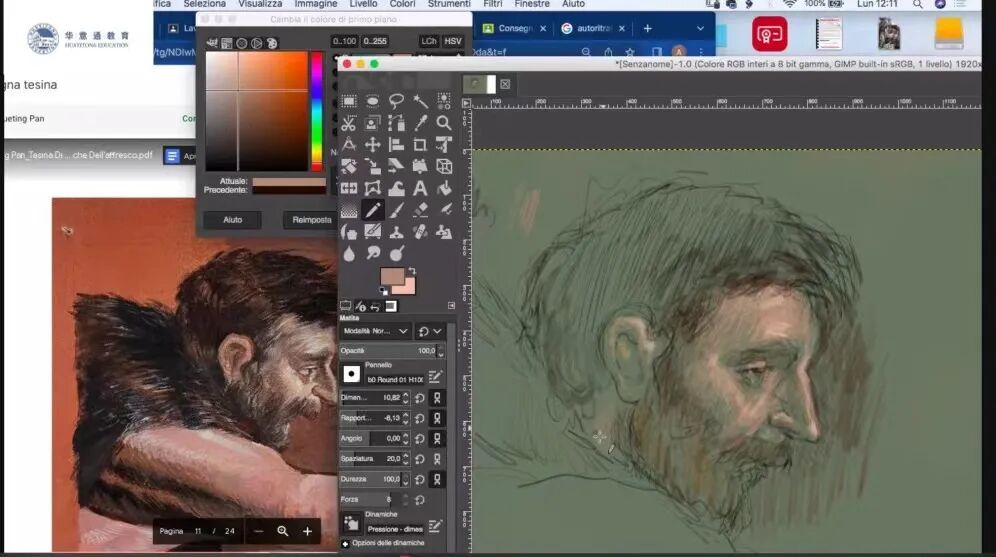Switch color scale to 0..100
The width and height of the screenshot is (996, 557).
[x=344, y=41]
